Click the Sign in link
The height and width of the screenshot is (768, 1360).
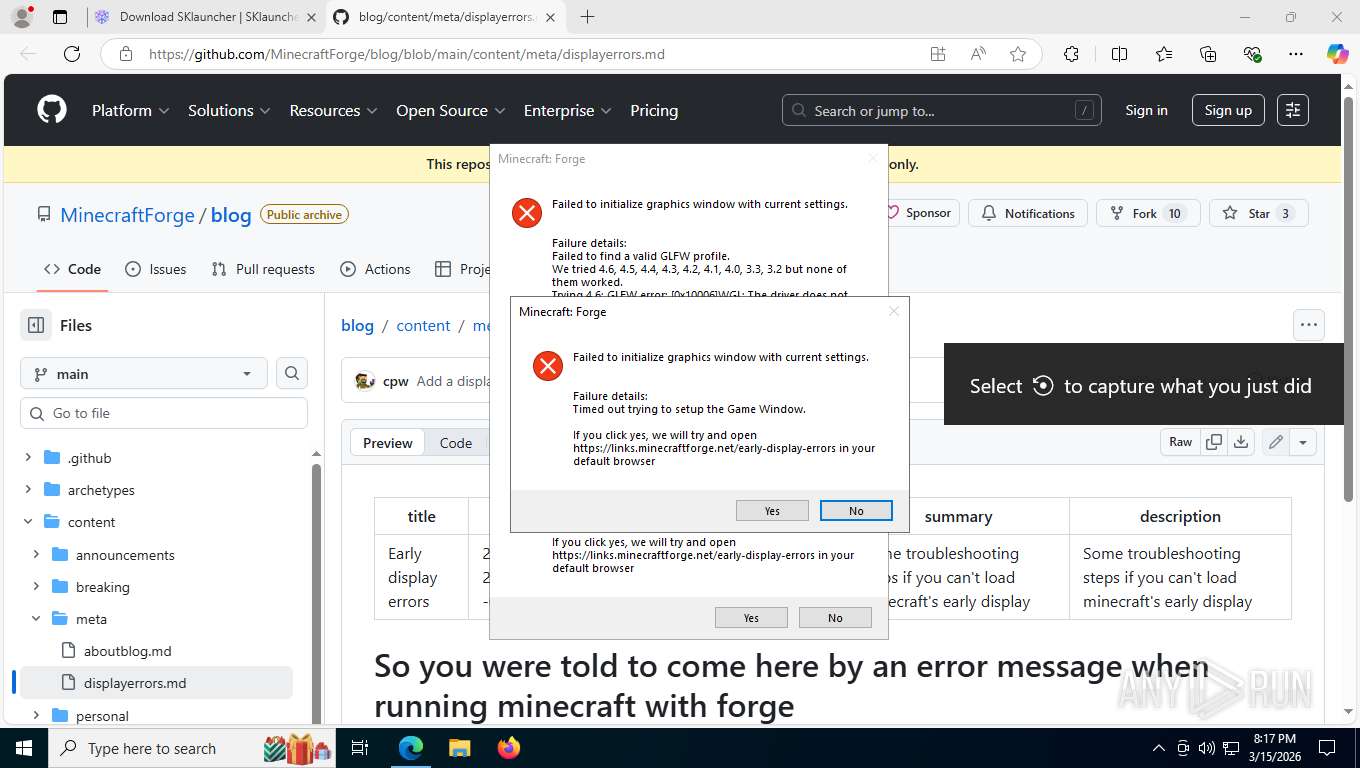click(x=1146, y=110)
